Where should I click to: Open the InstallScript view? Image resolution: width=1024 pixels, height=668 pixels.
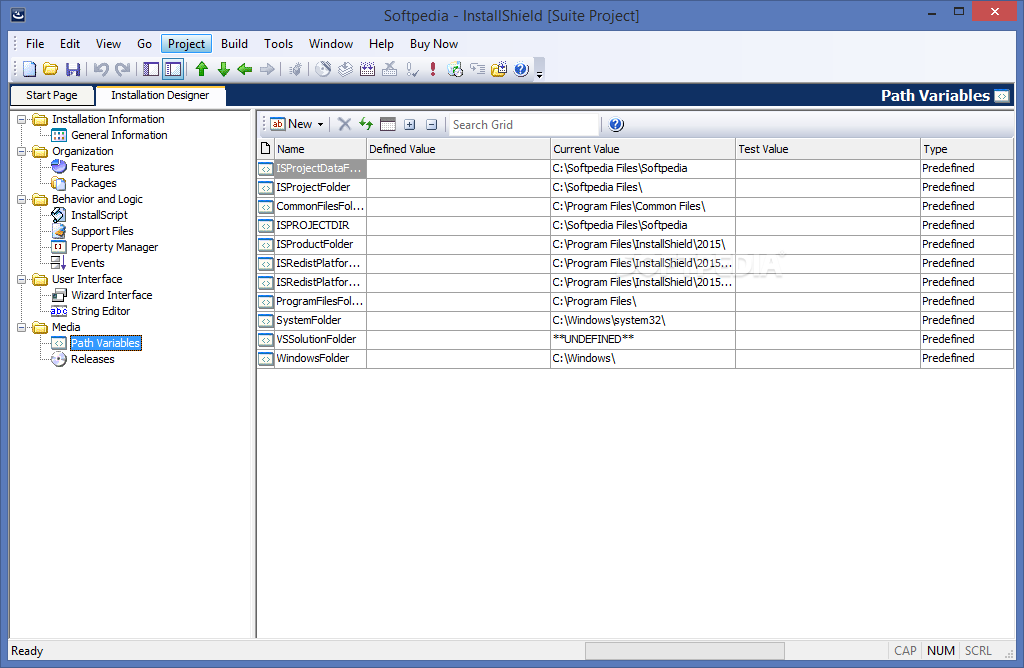99,215
